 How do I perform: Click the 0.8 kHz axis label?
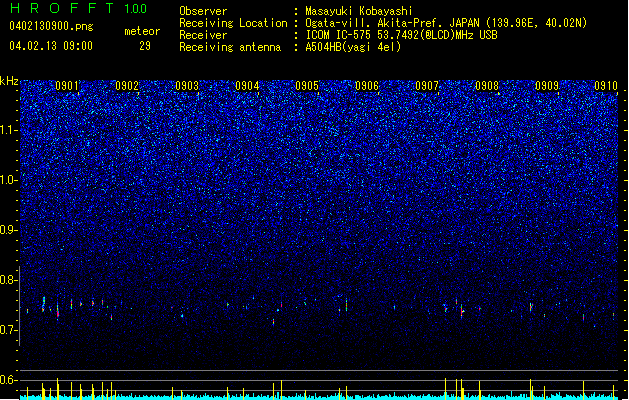click(9, 280)
